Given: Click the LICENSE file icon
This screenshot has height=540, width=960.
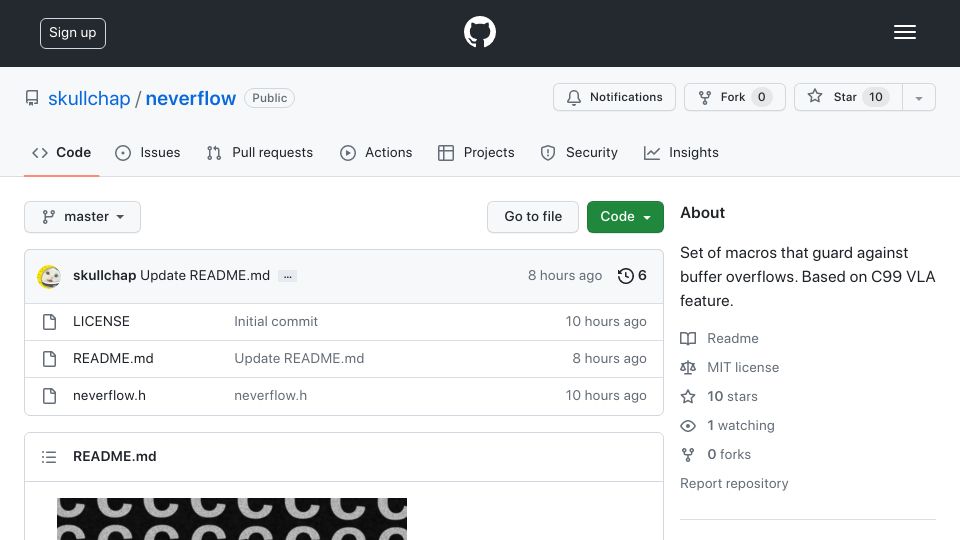Looking at the screenshot, I should (x=50, y=321).
